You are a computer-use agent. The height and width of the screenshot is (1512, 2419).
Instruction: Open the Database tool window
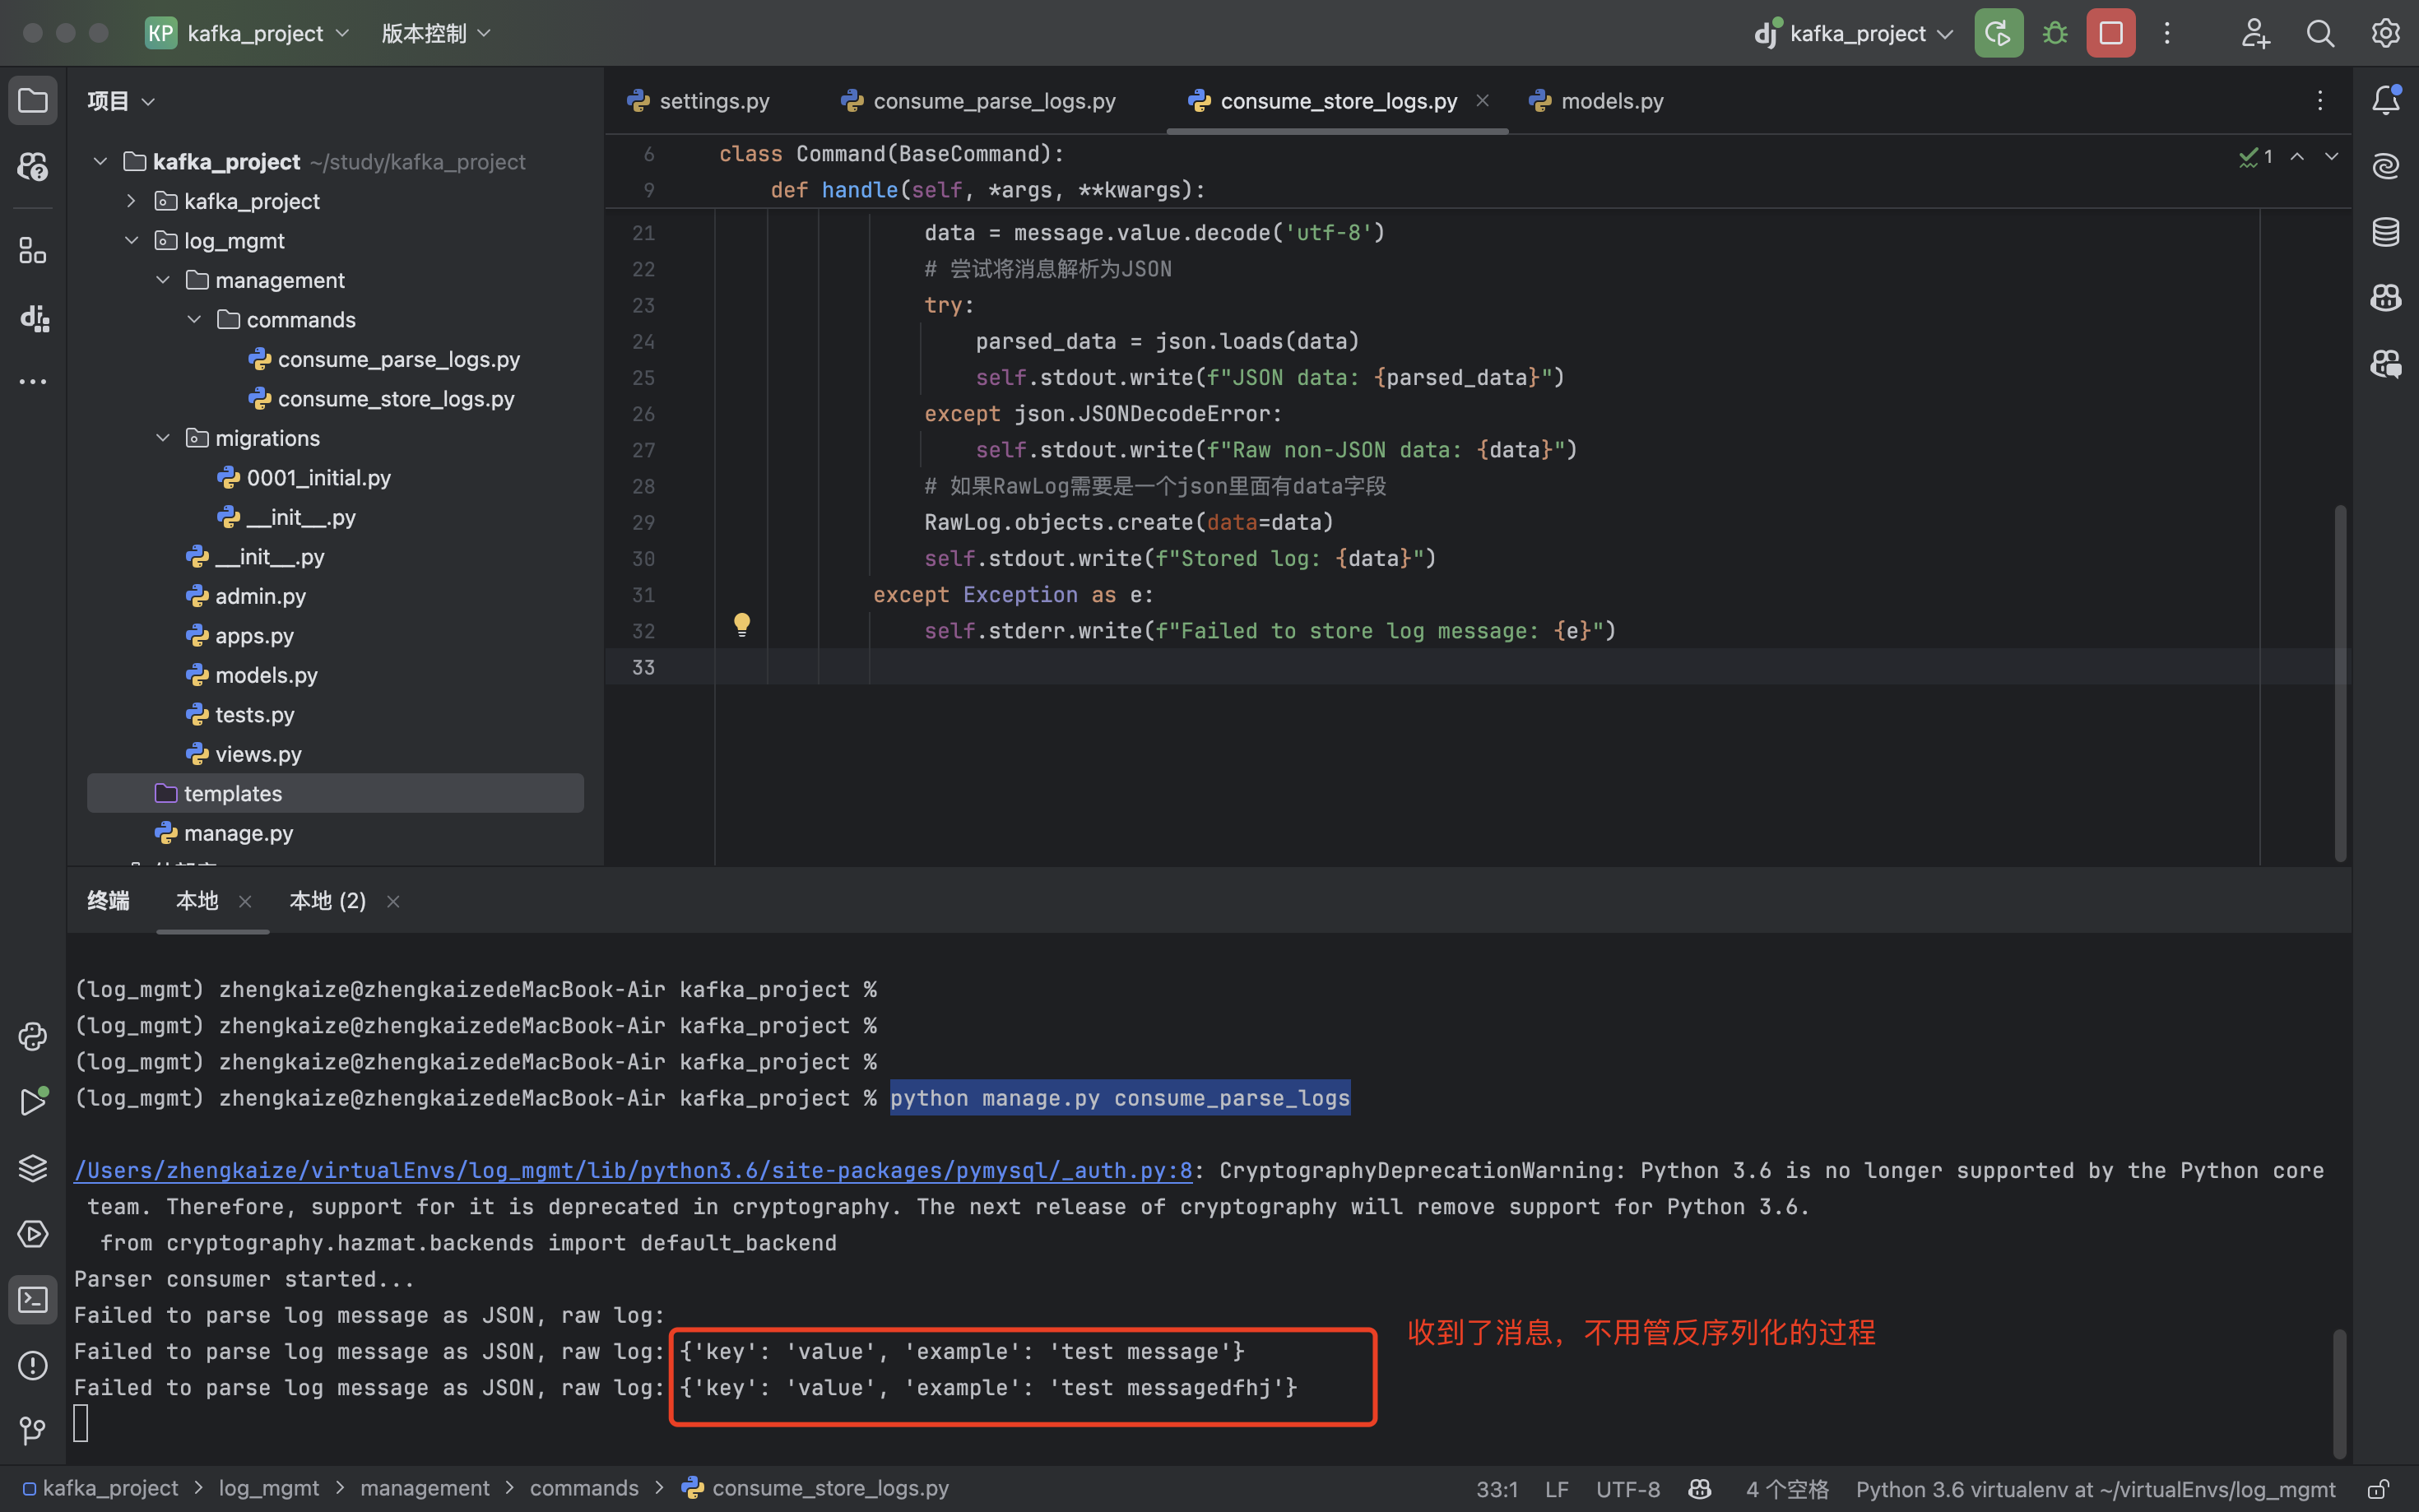click(2386, 232)
